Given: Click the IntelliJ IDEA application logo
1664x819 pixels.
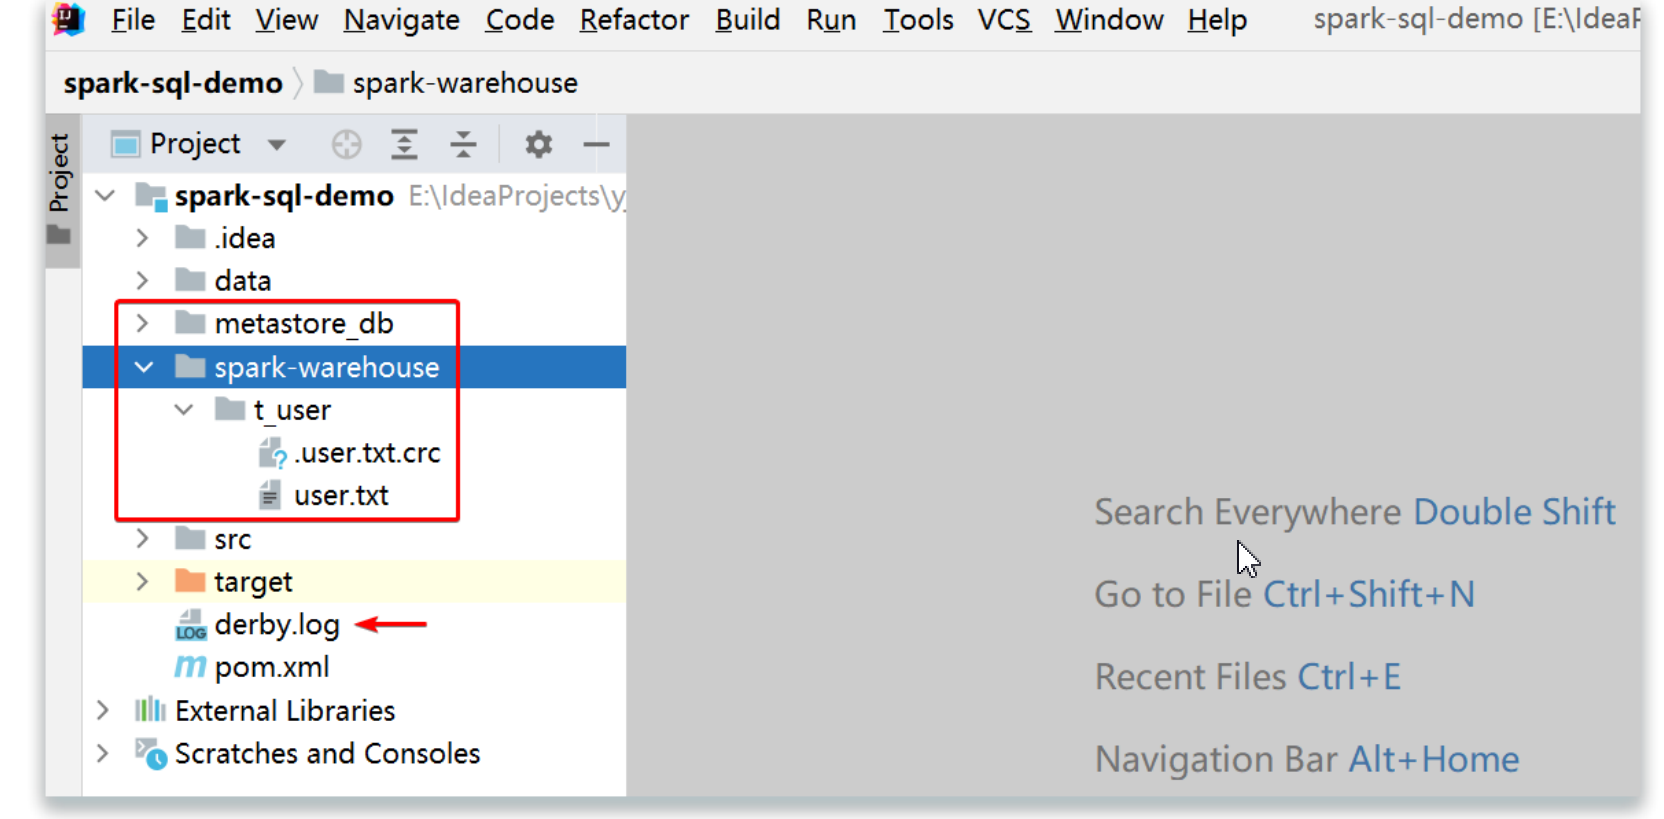Looking at the screenshot, I should point(68,18).
